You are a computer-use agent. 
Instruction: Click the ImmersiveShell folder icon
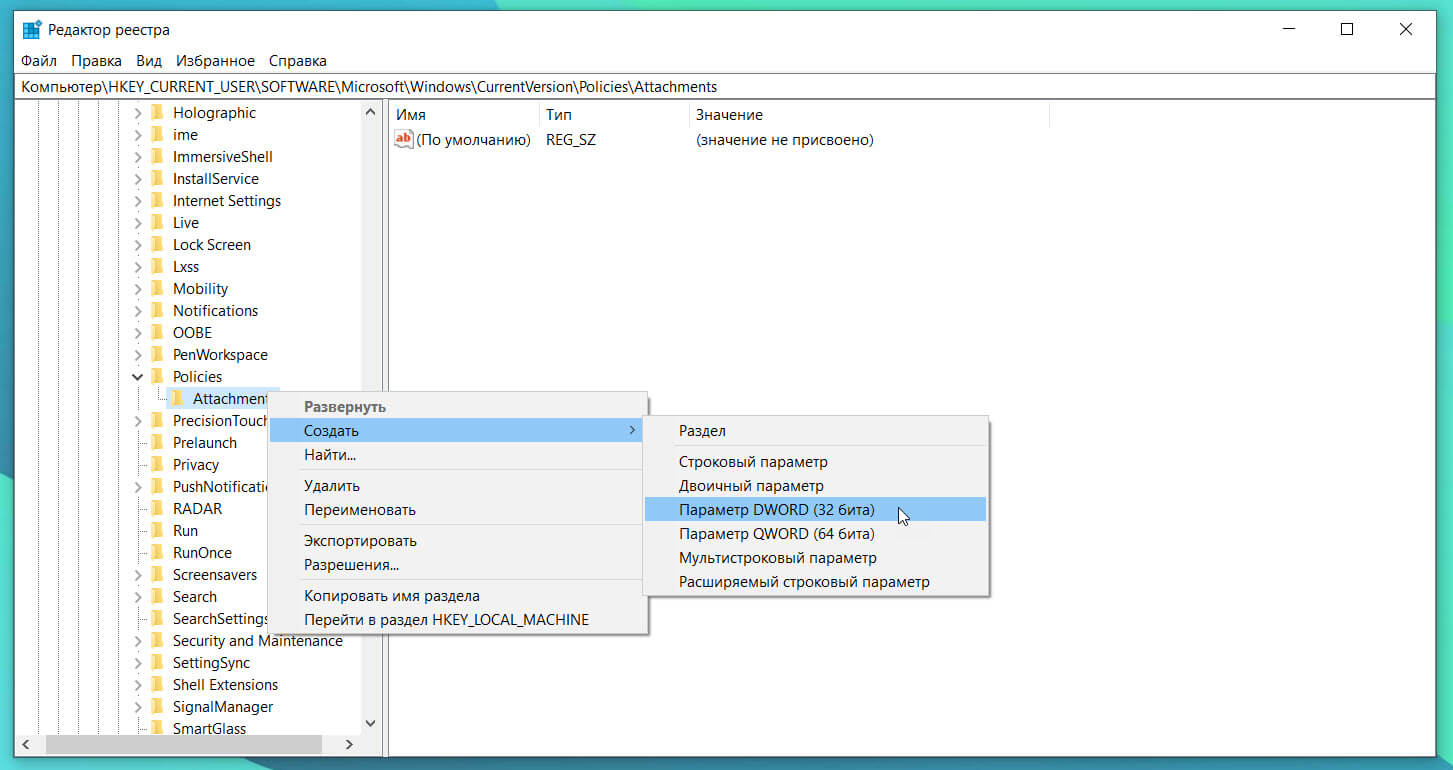pyautogui.click(x=157, y=156)
